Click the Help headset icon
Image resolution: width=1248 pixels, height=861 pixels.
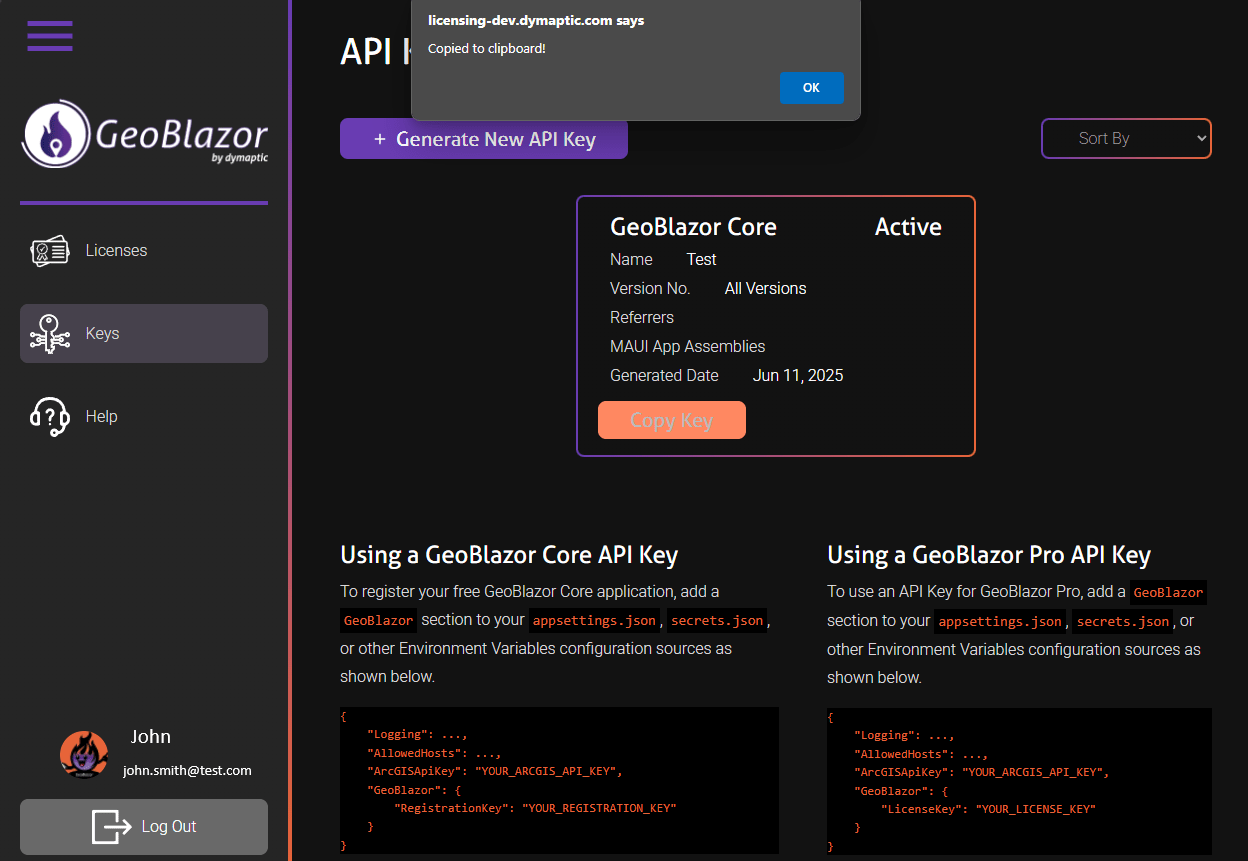pyautogui.click(x=50, y=417)
